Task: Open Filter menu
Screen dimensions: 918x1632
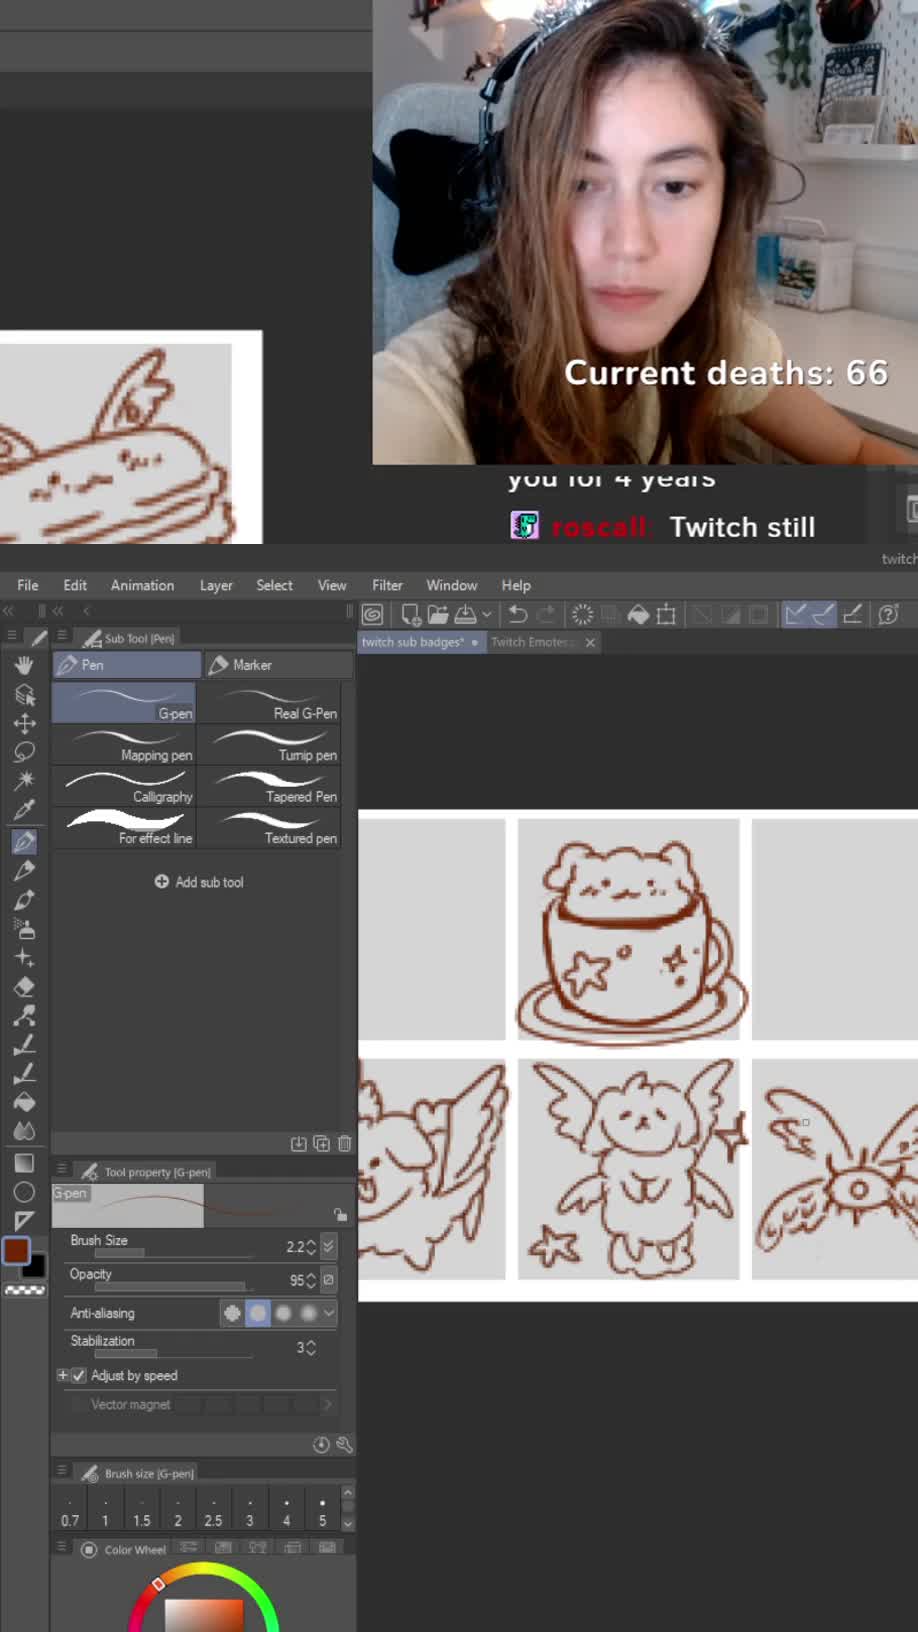Action: (x=387, y=585)
